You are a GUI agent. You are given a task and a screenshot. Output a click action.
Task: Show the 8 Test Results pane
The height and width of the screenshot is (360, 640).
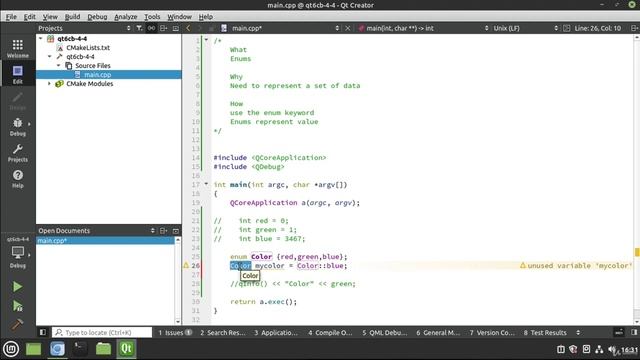(545, 332)
